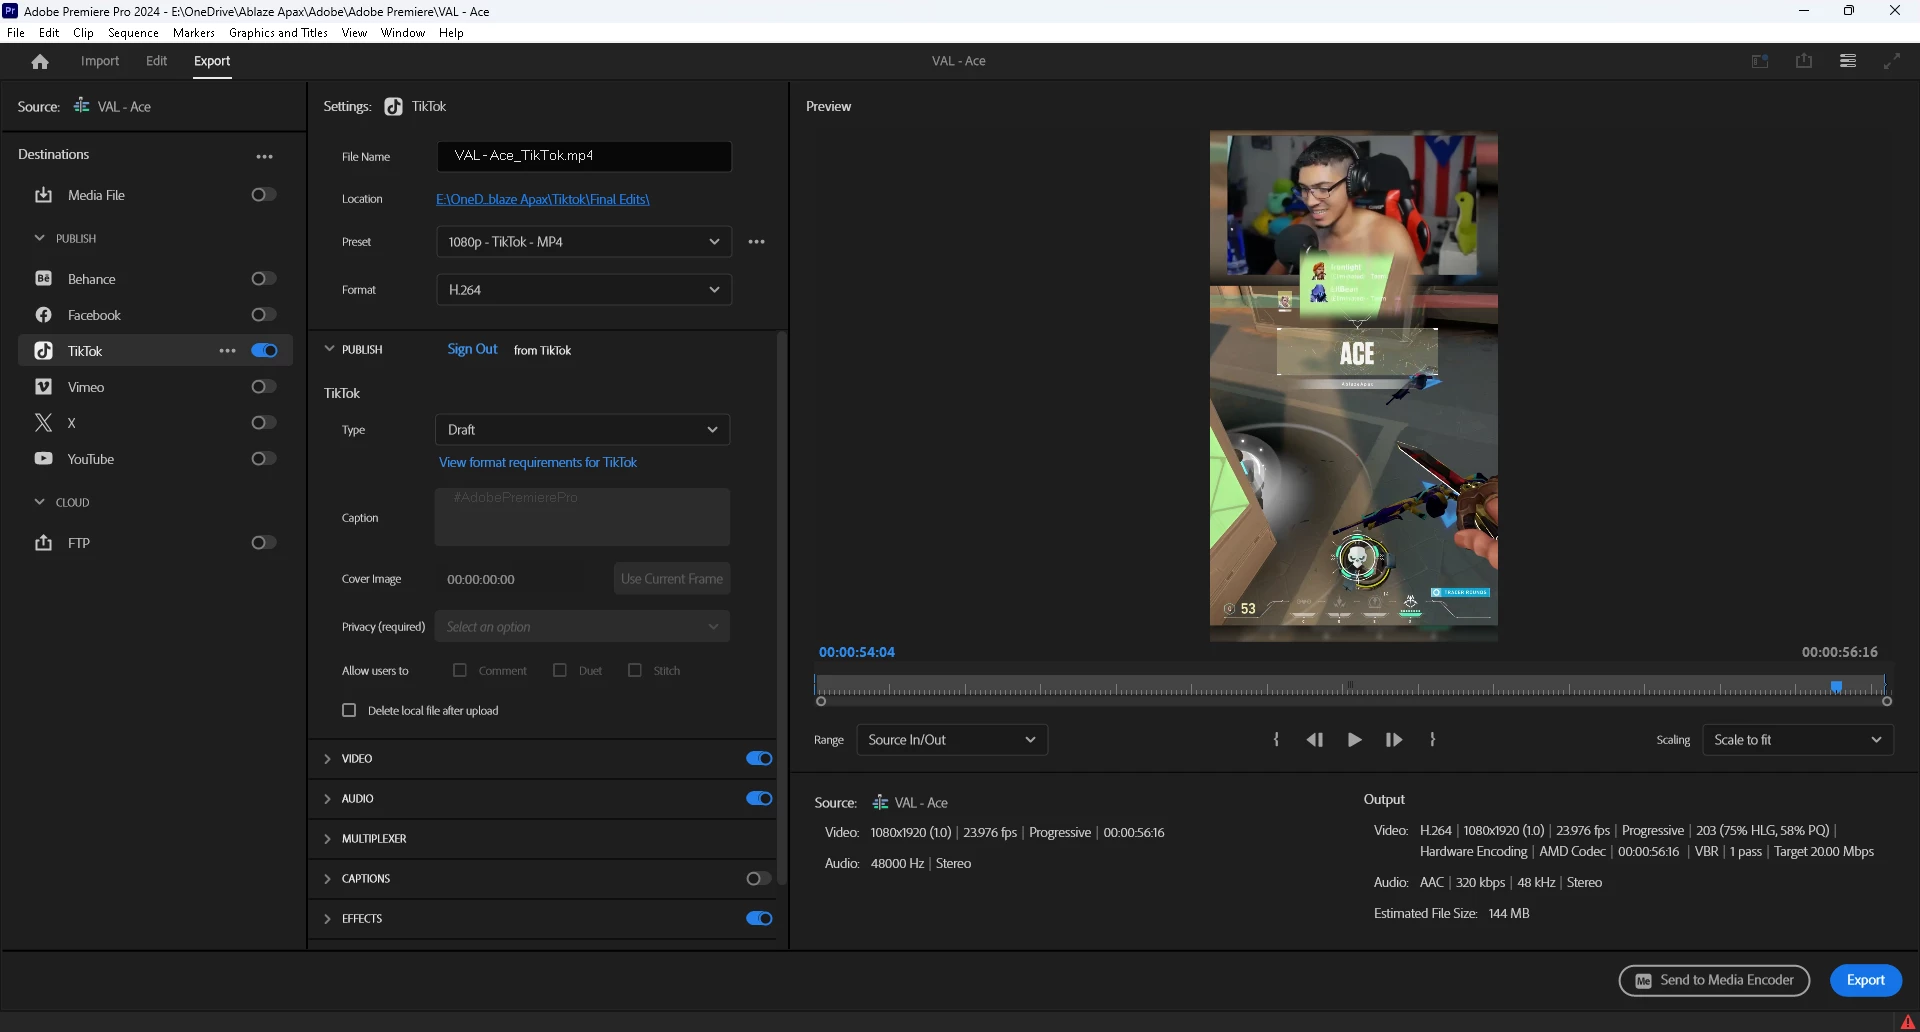Click the settings panel vertical scrollbar
This screenshot has height=1032, width=1920.
click(782, 608)
